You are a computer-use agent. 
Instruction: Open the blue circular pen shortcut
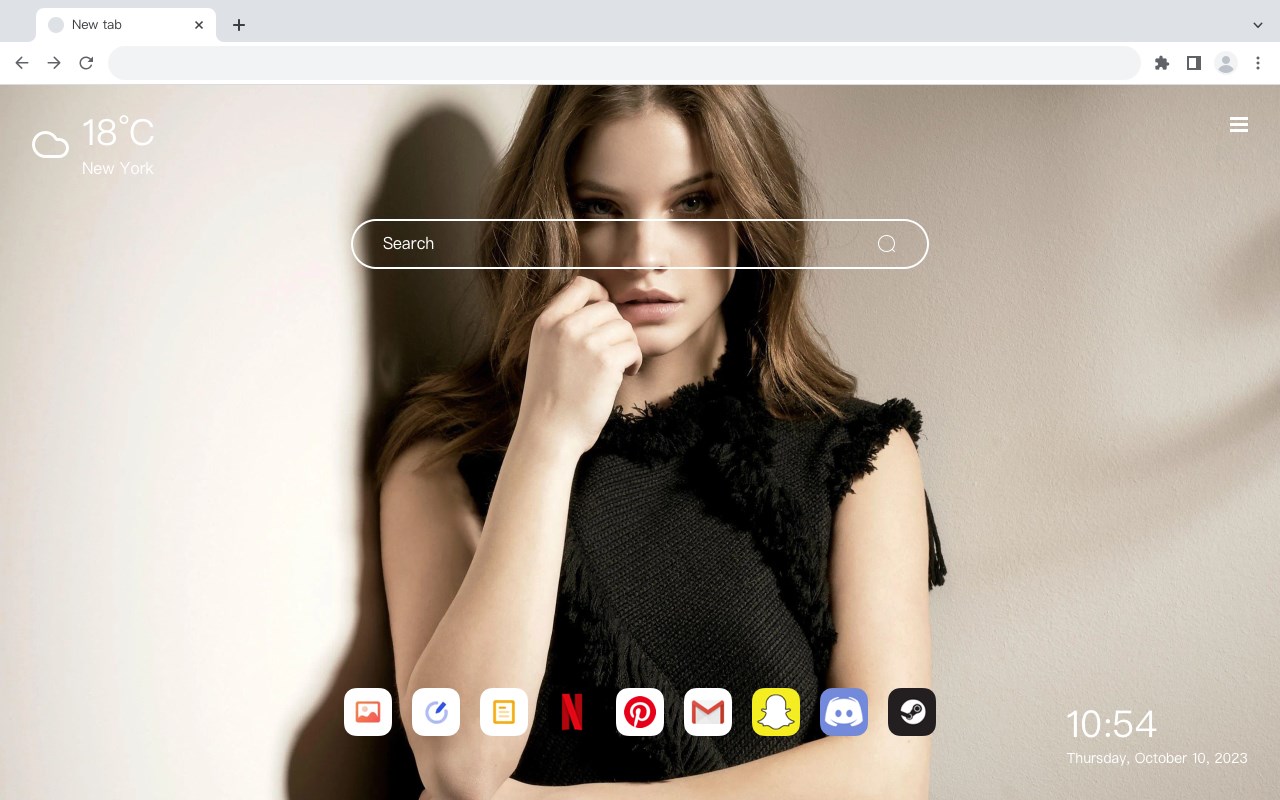[x=436, y=712]
